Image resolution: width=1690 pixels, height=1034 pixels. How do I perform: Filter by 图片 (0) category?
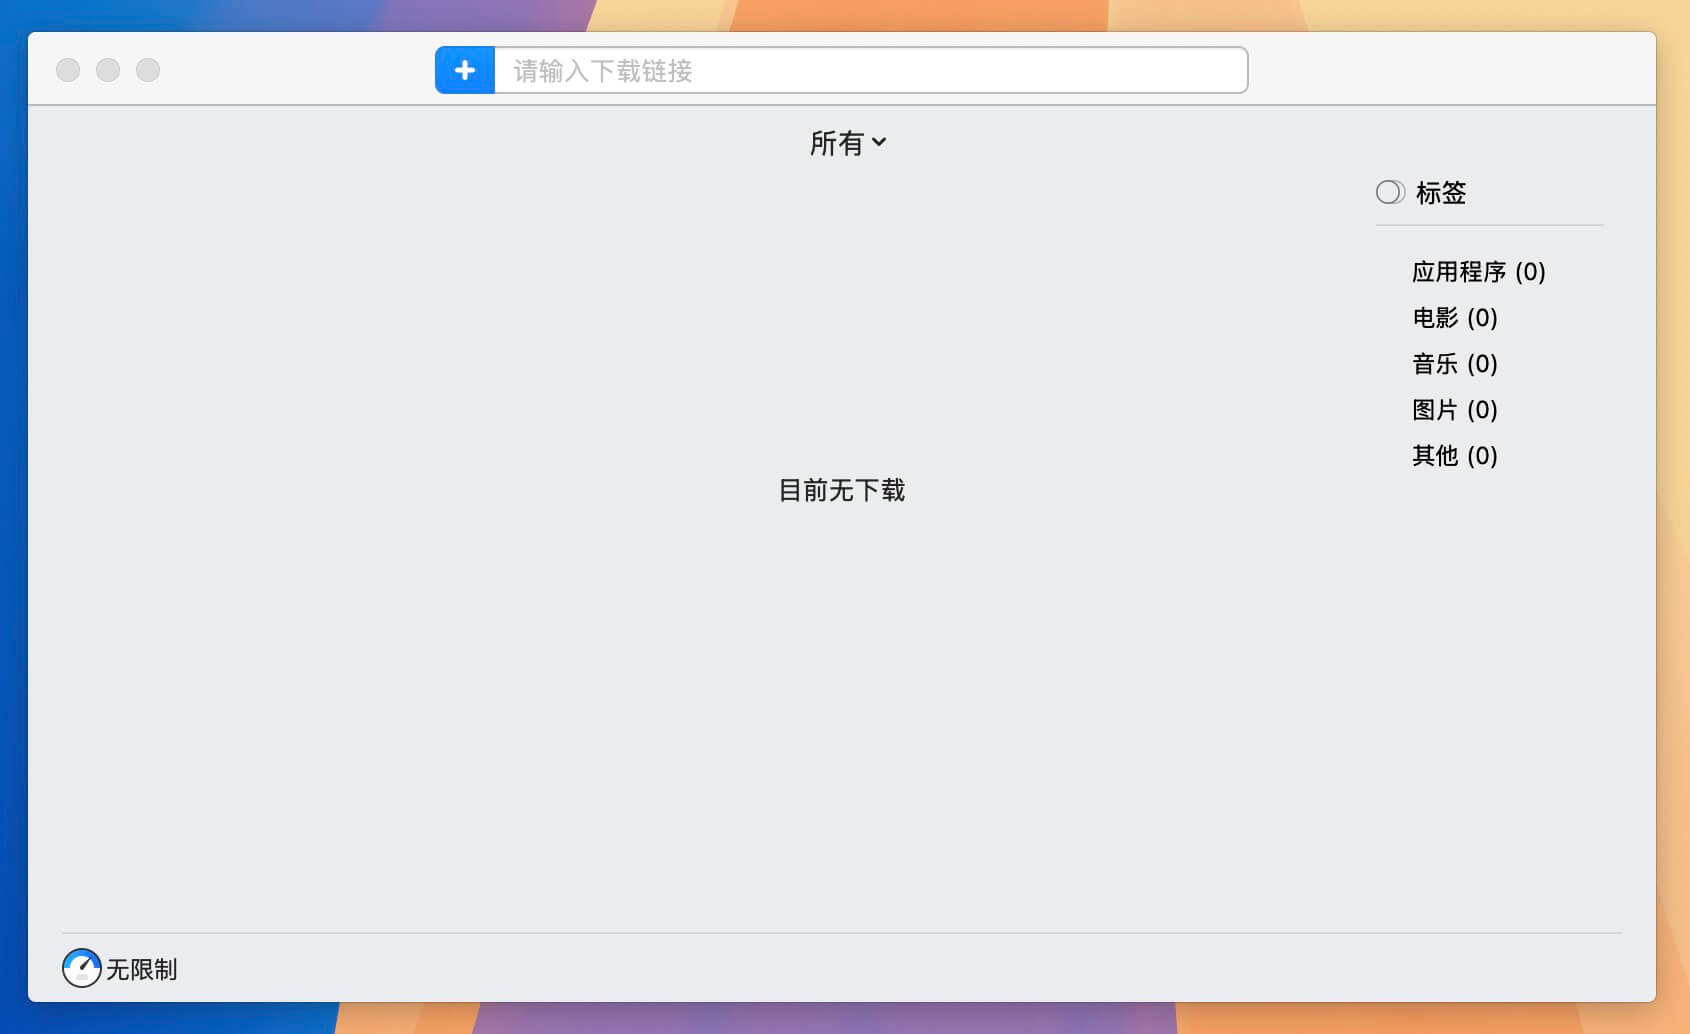tap(1454, 410)
